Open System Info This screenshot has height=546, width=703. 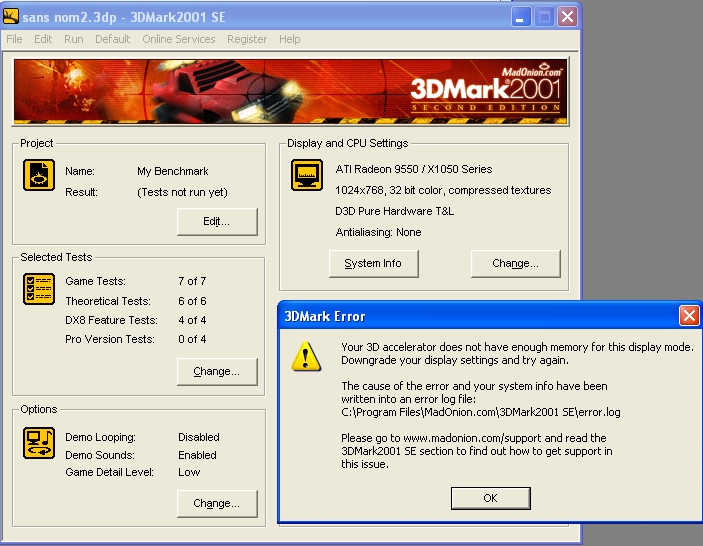click(x=373, y=264)
